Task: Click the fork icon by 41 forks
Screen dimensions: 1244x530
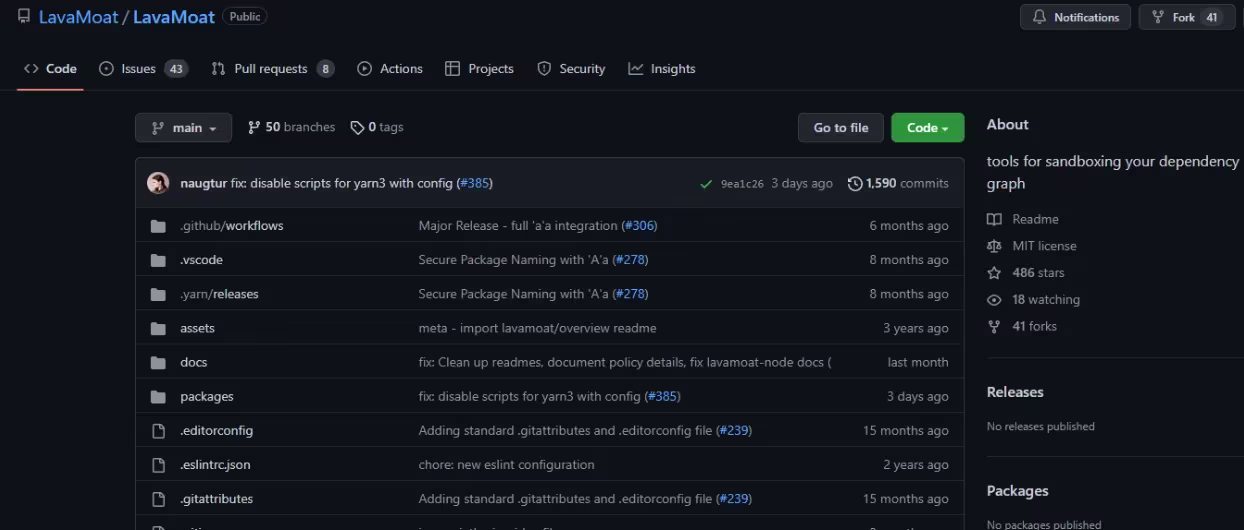Action: pos(994,327)
